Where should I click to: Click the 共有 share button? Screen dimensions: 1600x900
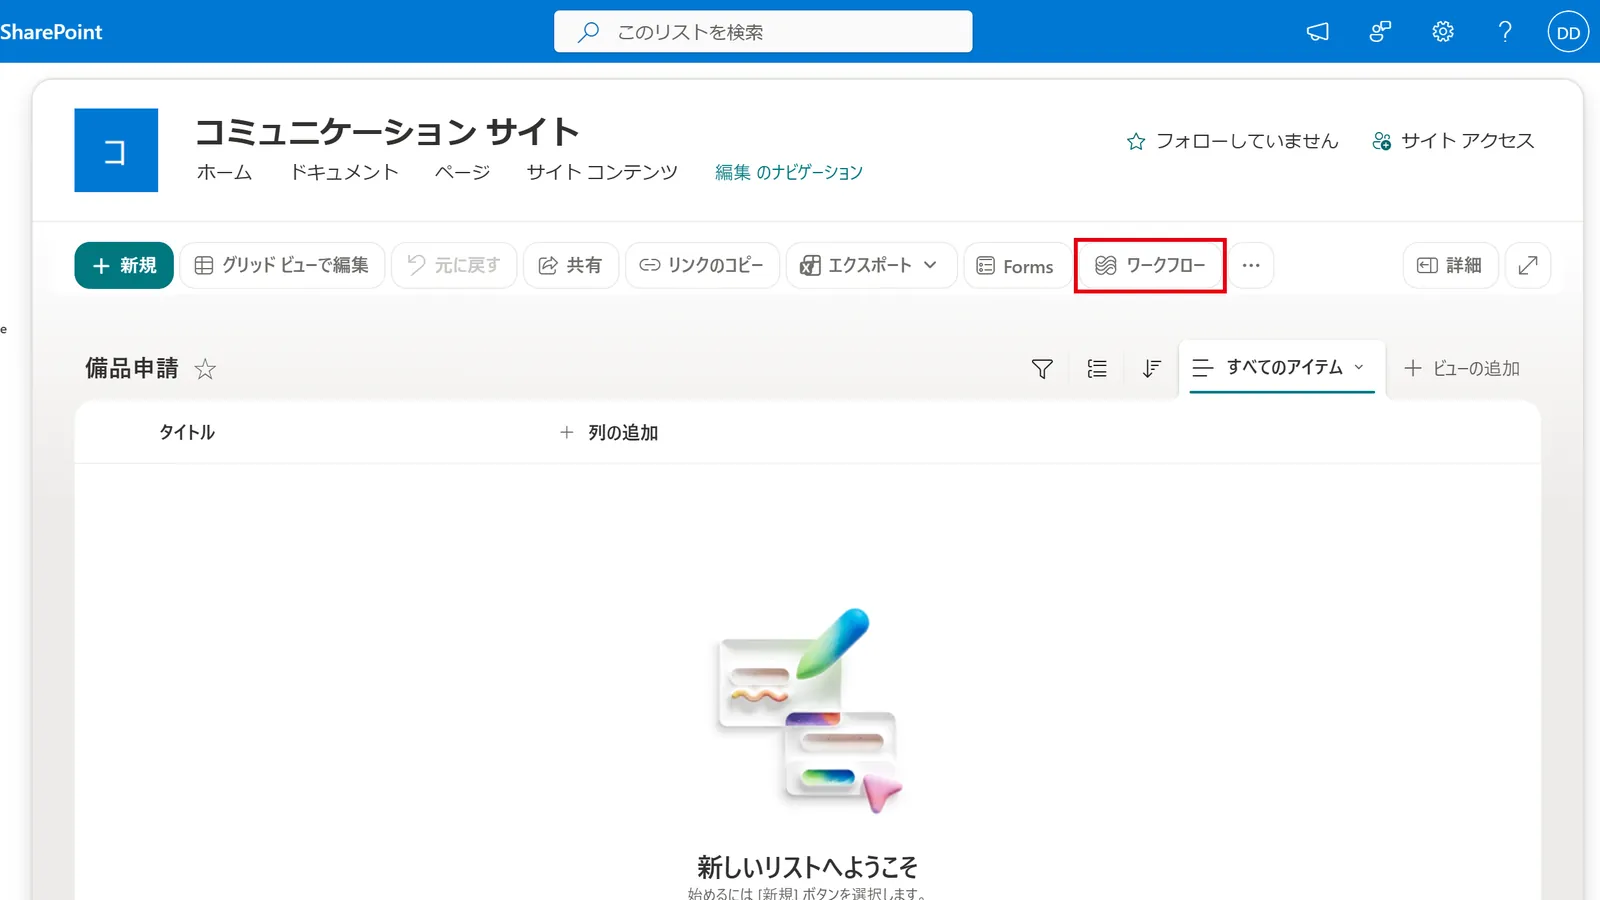tap(571, 265)
